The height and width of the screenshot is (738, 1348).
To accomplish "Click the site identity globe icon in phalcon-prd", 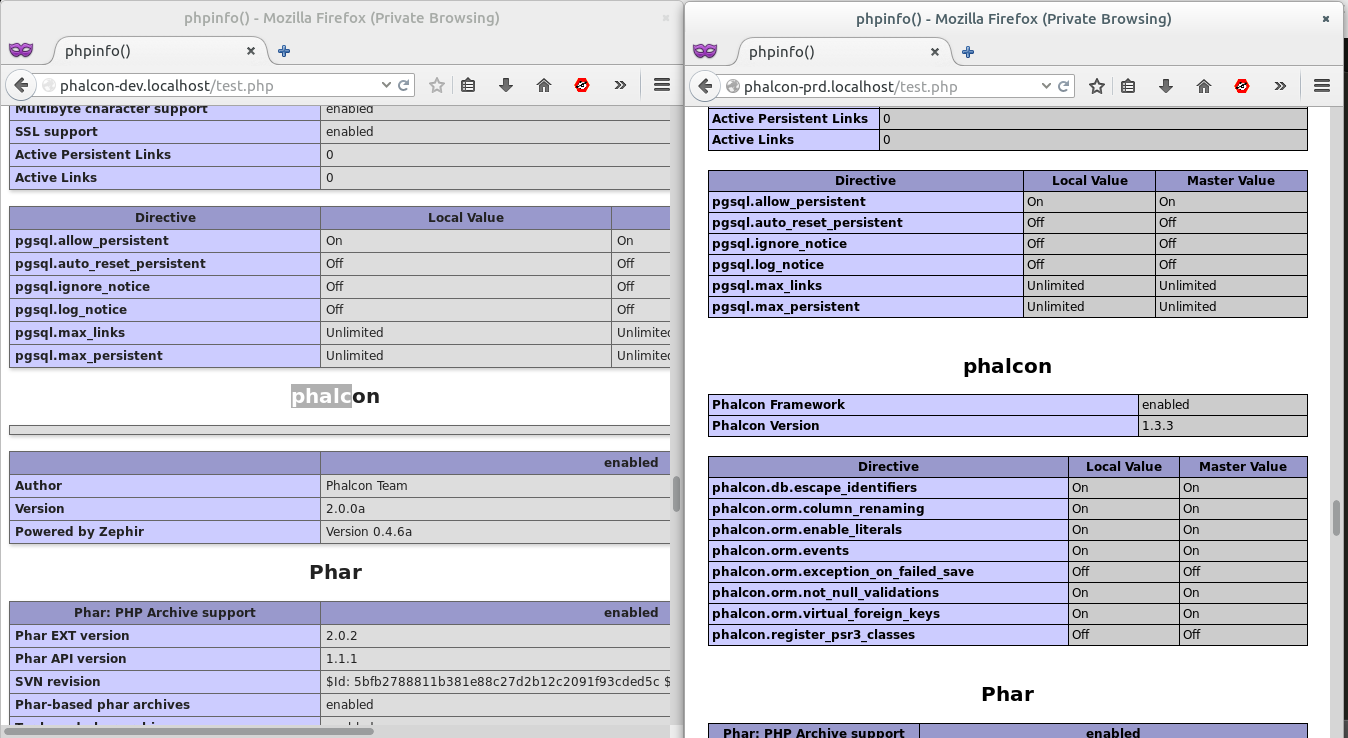I will point(732,86).
